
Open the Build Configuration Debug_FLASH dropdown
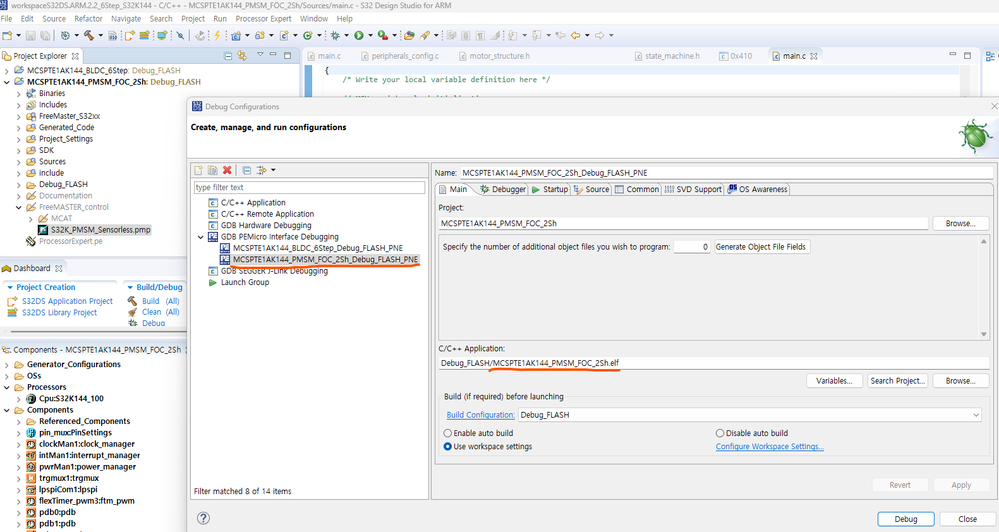click(x=975, y=415)
